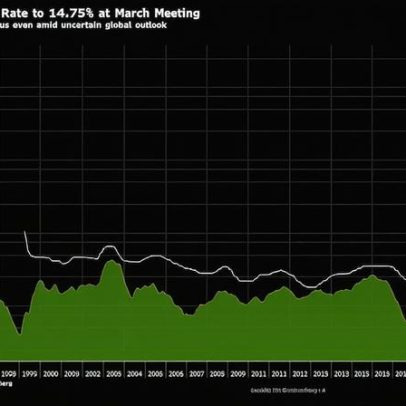Select the "2000" year label on the axis
This screenshot has width=406, height=406.
(50, 374)
